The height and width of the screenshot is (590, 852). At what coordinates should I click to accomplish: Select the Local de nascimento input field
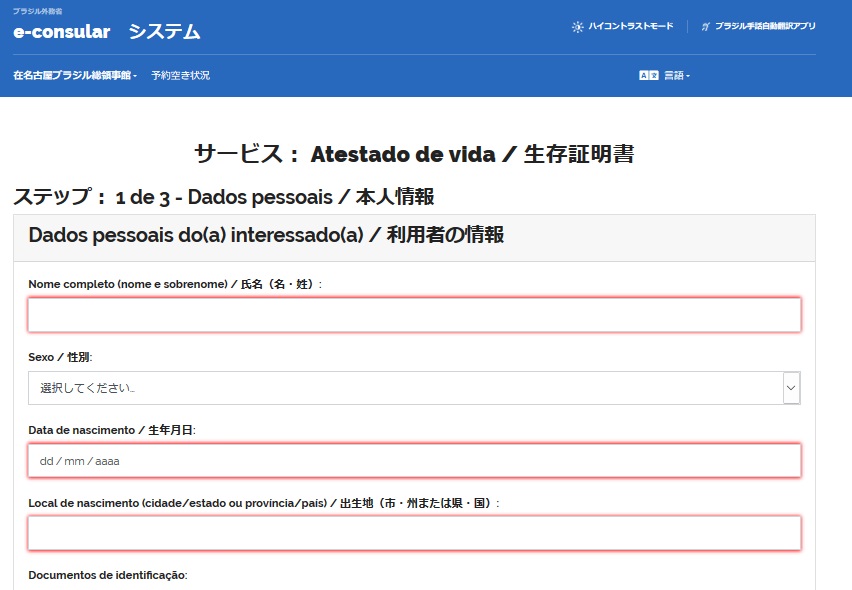414,534
